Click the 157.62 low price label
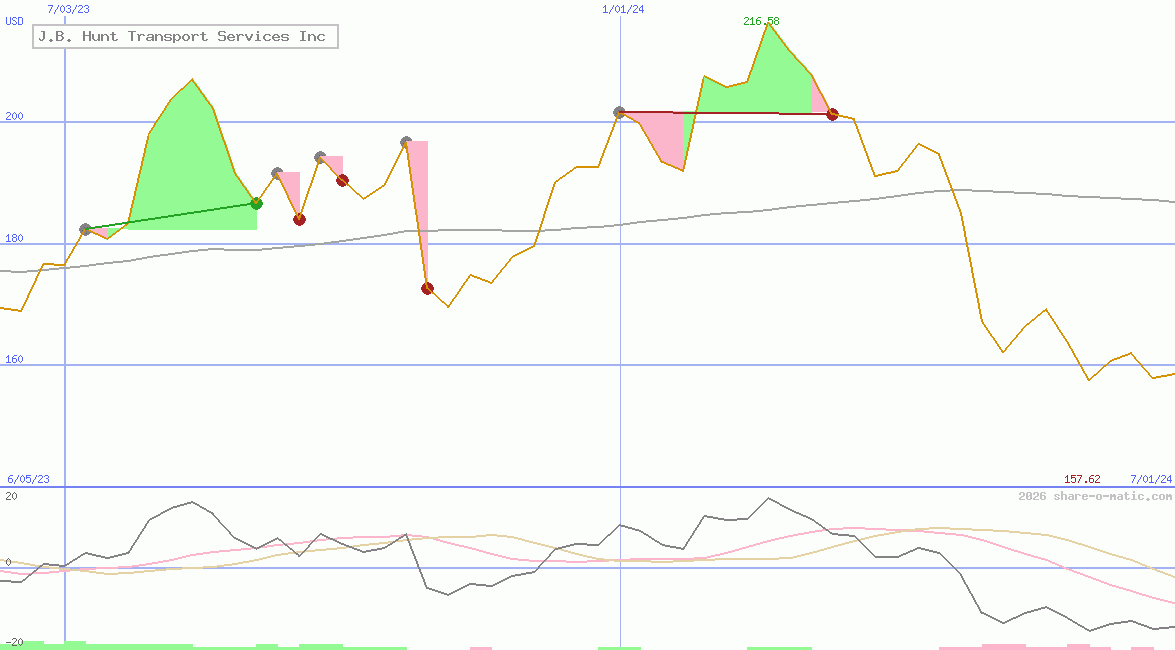Screen dimensions: 1175x650 click(1081, 479)
